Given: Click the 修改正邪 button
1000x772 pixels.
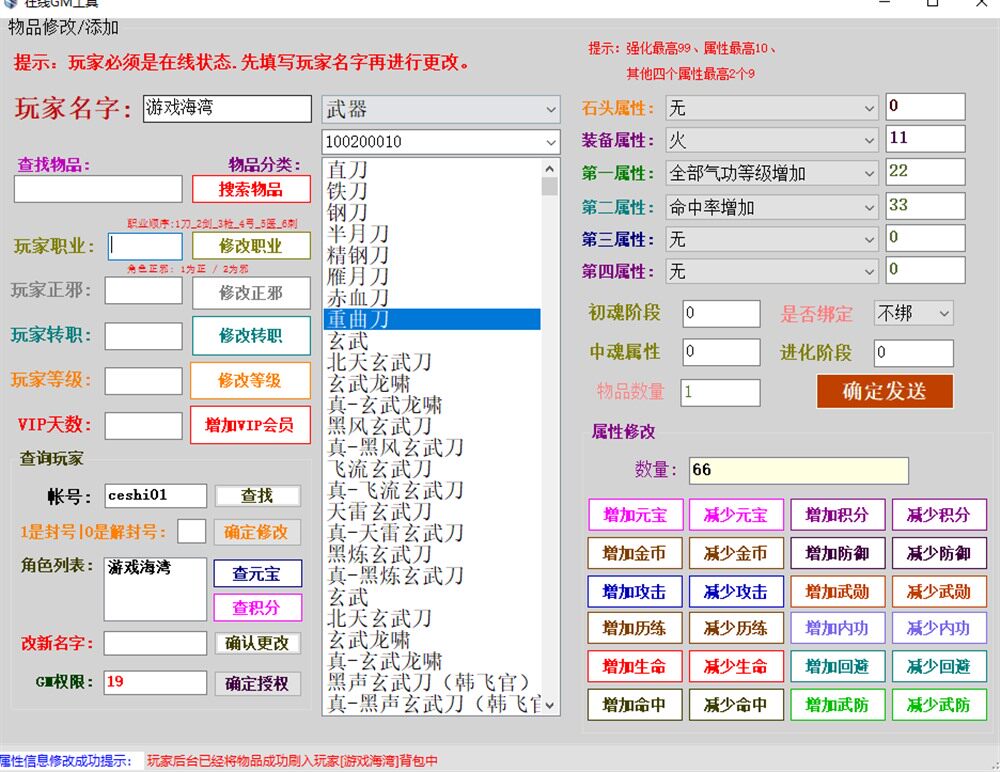Looking at the screenshot, I should pos(251,293).
